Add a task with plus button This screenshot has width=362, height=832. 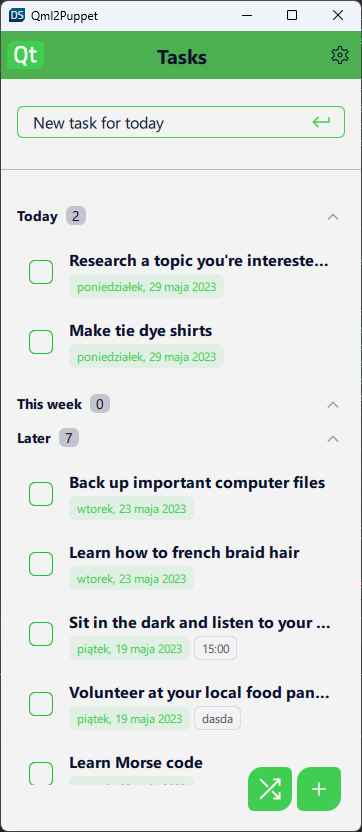coord(319,789)
